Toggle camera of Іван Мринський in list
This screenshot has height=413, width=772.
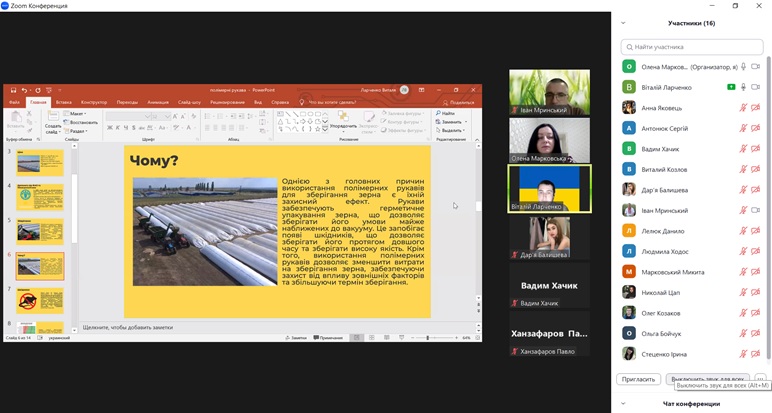pyautogui.click(x=755, y=210)
